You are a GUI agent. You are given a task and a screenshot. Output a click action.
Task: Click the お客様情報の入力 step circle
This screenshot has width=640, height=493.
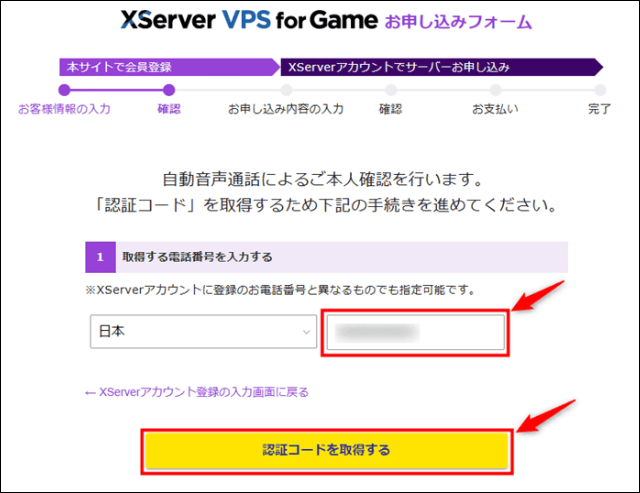[64, 90]
